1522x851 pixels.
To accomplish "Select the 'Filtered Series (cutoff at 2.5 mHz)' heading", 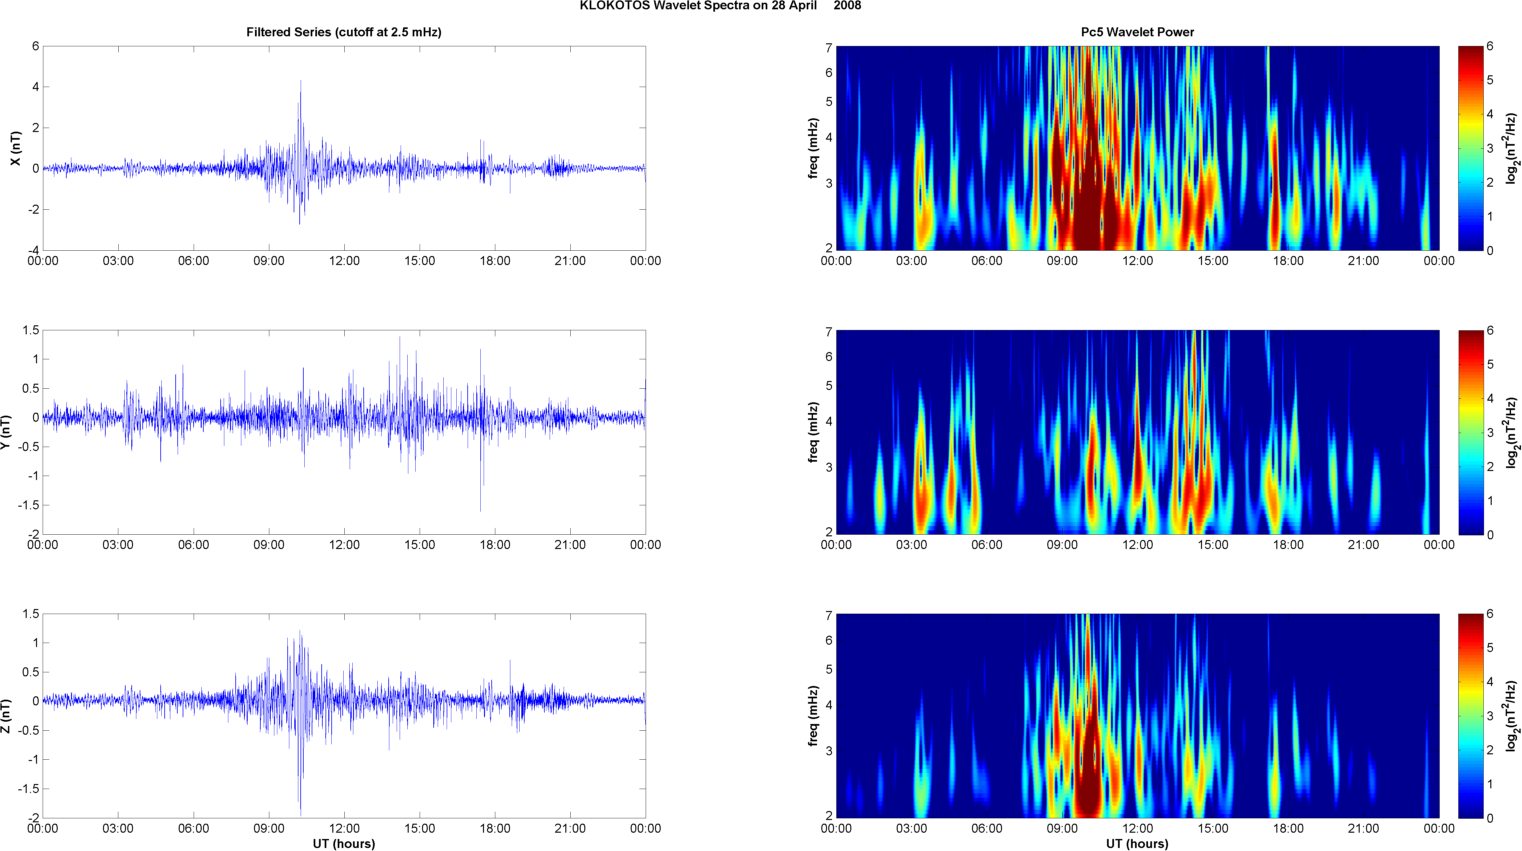I will click(x=344, y=32).
